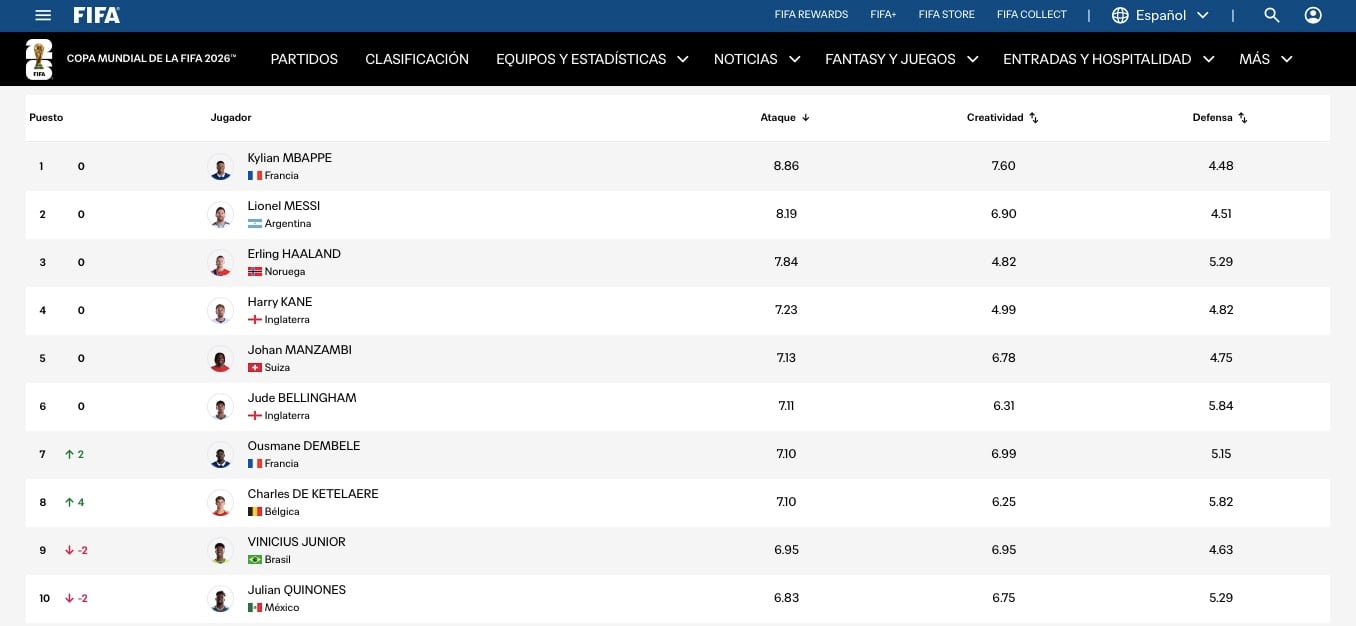Click Charles De Ketelaere's avatar photo
This screenshot has height=626, width=1356.
pyautogui.click(x=221, y=503)
